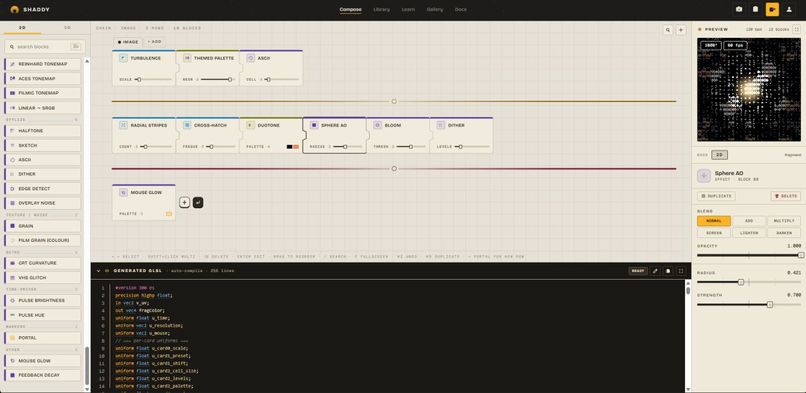Click the Themed Palette block icon
806x393 pixels.
(187, 58)
